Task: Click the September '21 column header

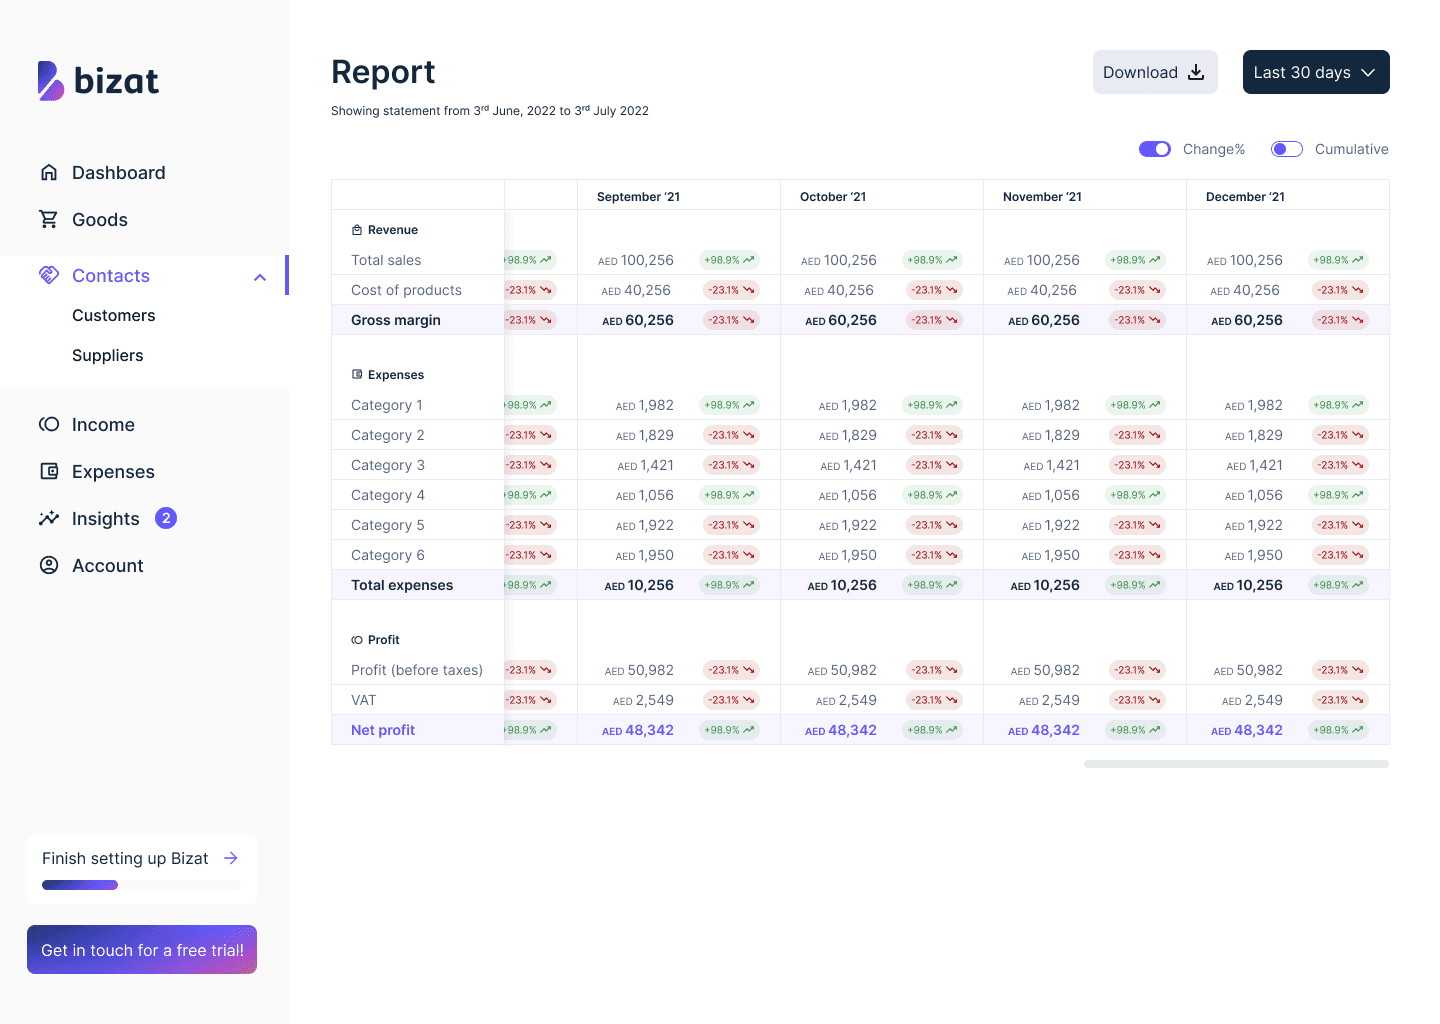Action: click(638, 197)
